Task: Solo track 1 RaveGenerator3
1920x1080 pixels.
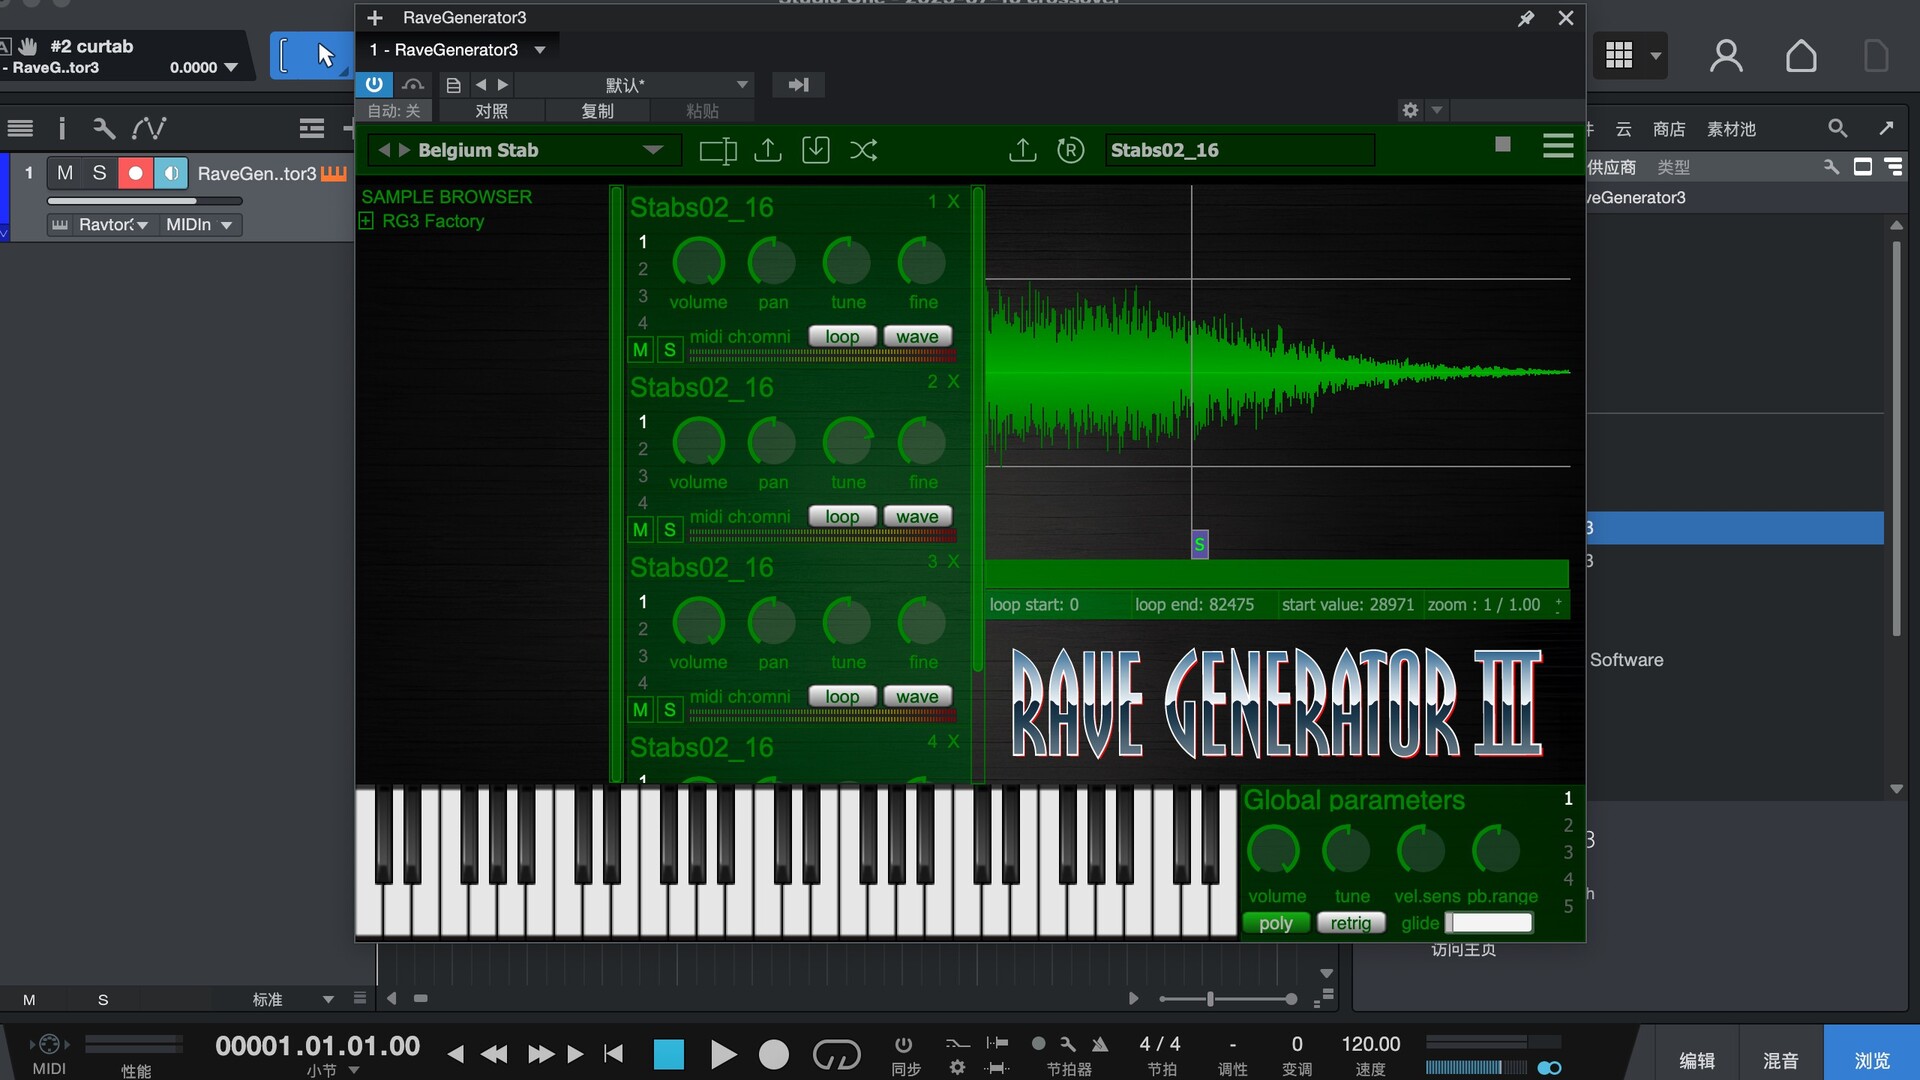Action: pos(99,173)
